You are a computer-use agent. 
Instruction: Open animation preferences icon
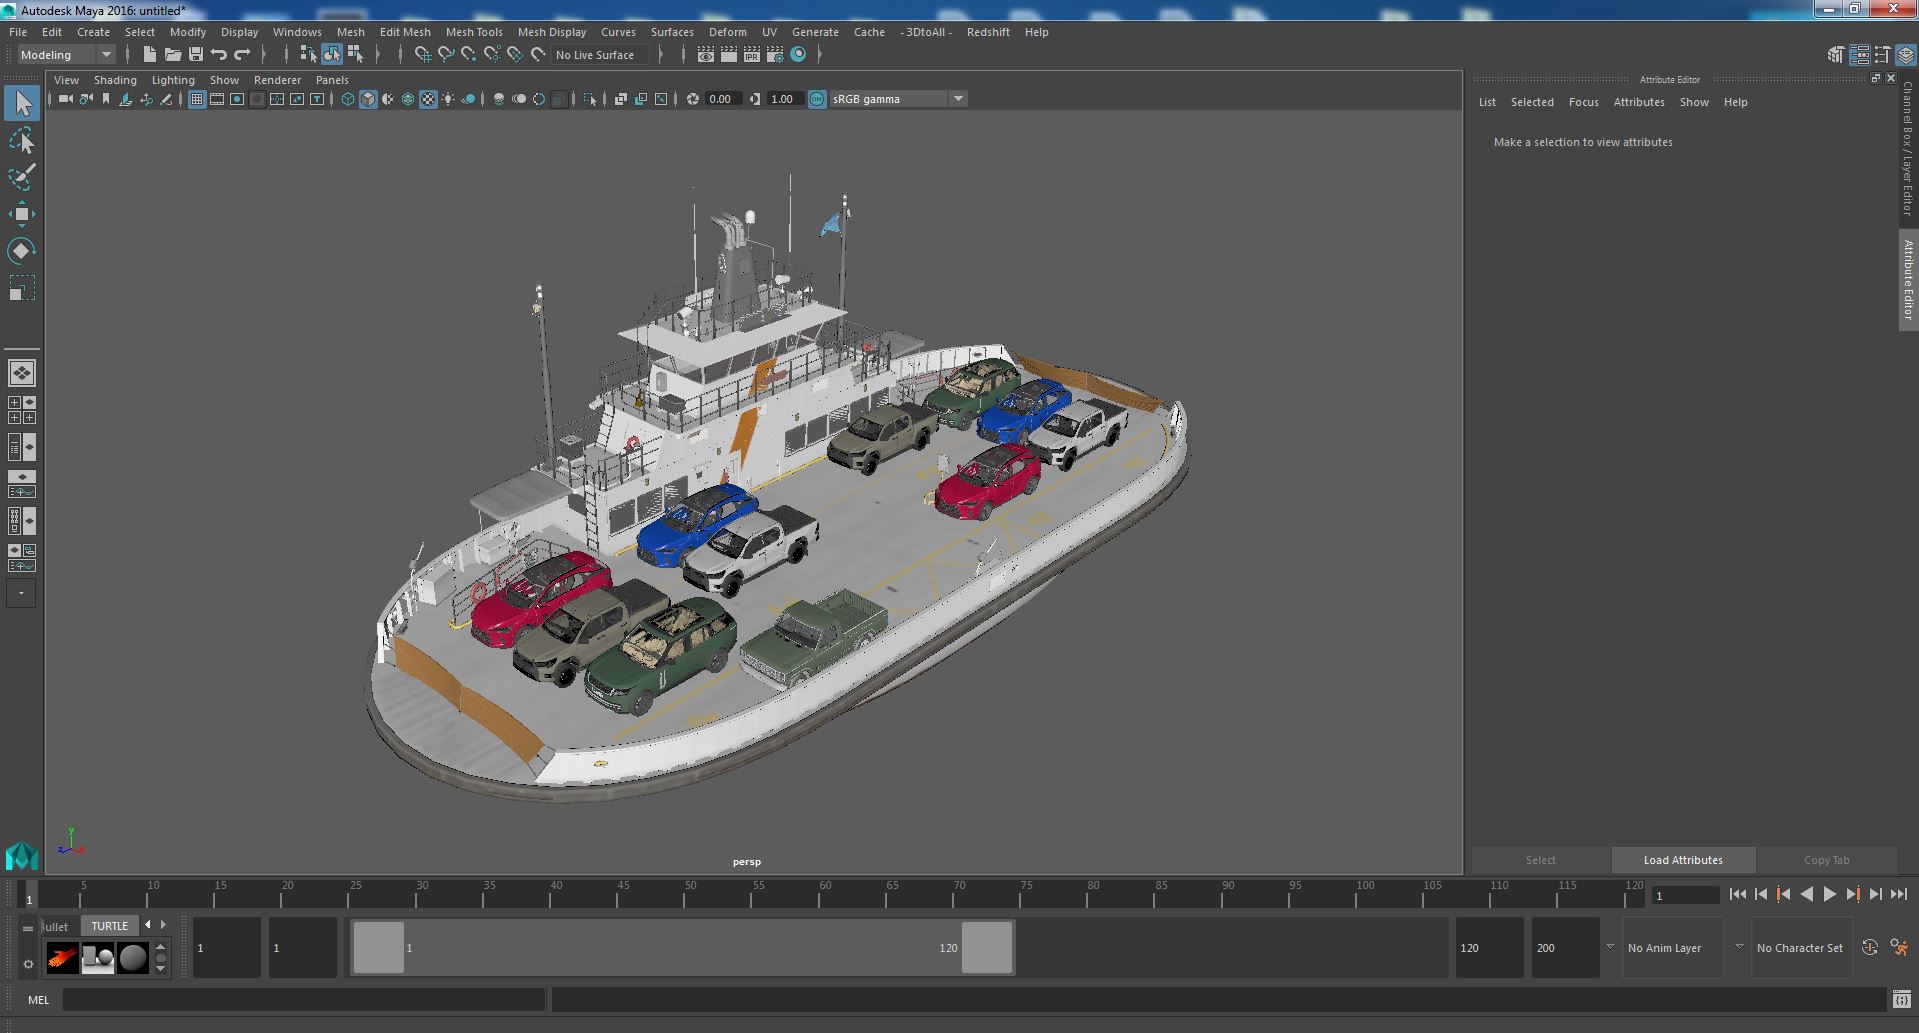click(1899, 948)
